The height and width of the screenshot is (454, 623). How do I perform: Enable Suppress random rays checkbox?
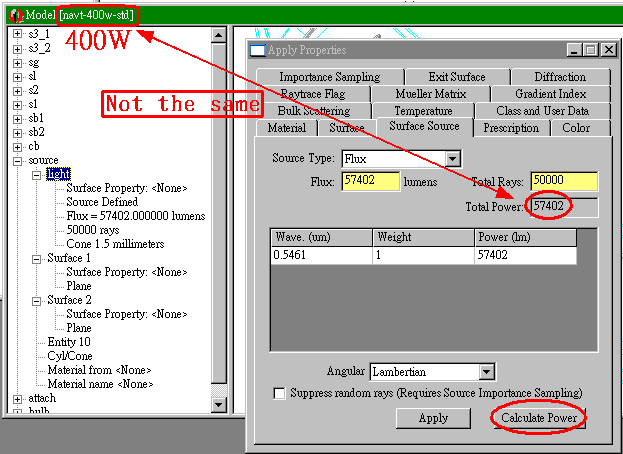tap(279, 393)
